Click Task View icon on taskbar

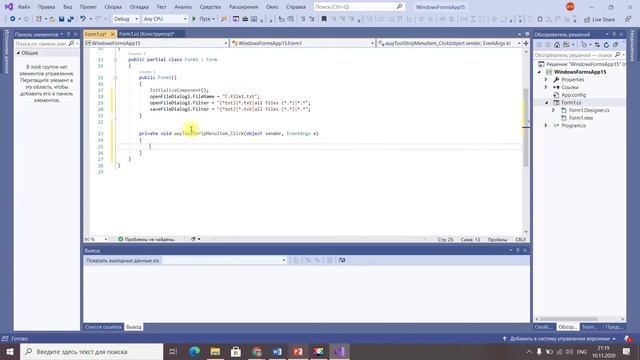pos(173,351)
